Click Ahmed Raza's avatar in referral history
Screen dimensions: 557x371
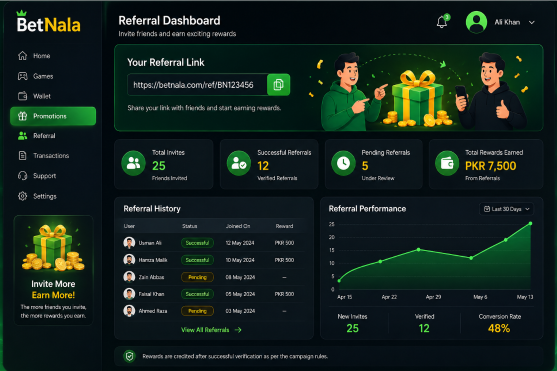tap(129, 311)
